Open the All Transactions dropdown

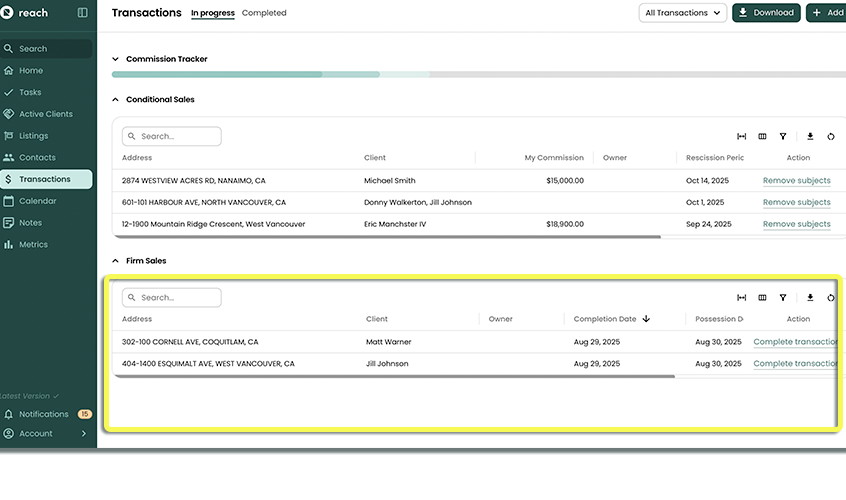tap(684, 13)
